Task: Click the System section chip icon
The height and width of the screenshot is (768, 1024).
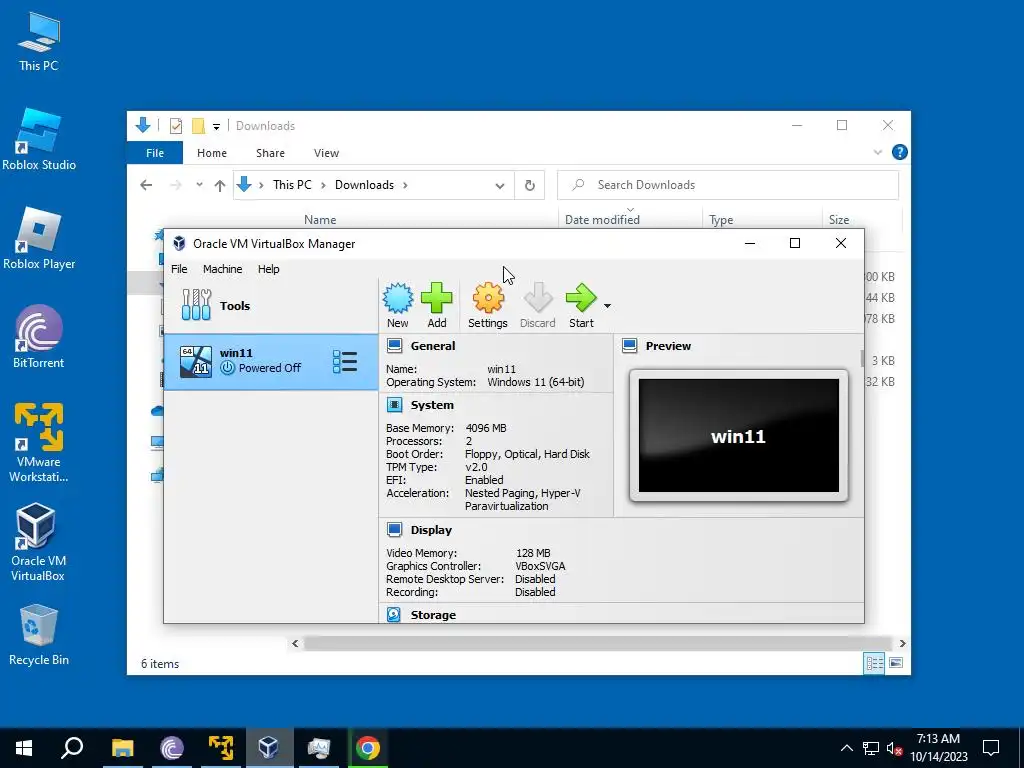Action: coord(394,405)
